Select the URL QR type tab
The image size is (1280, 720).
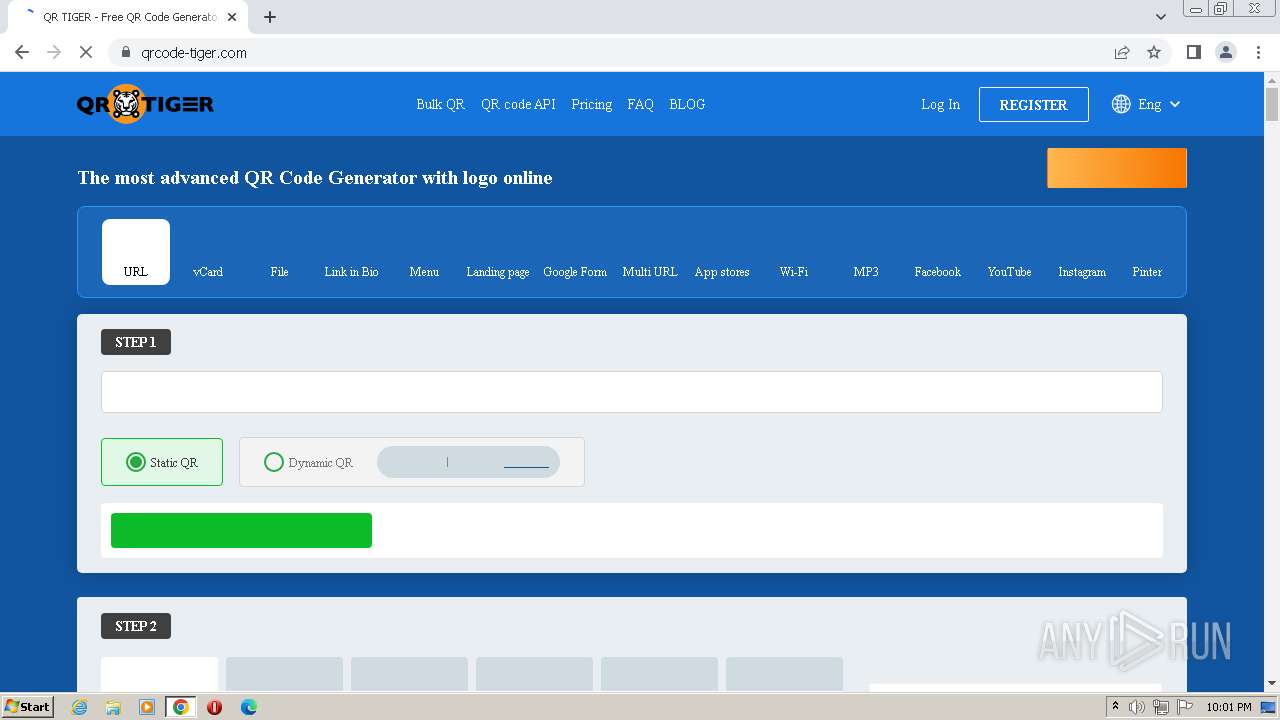click(x=136, y=252)
